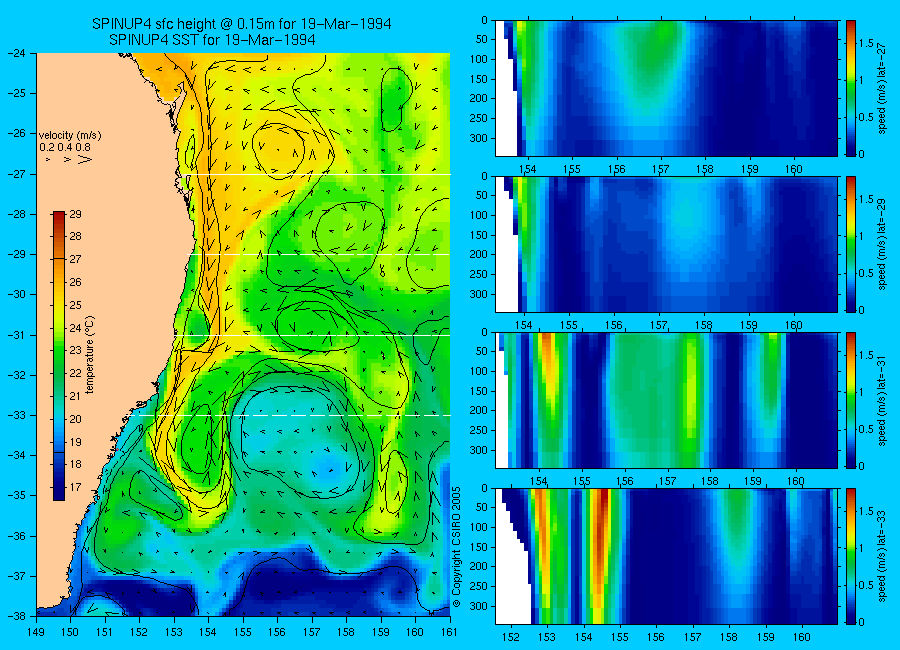The image size is (900, 650).
Task: Click the '149' longitude label on the map axis
Action: coord(36,632)
